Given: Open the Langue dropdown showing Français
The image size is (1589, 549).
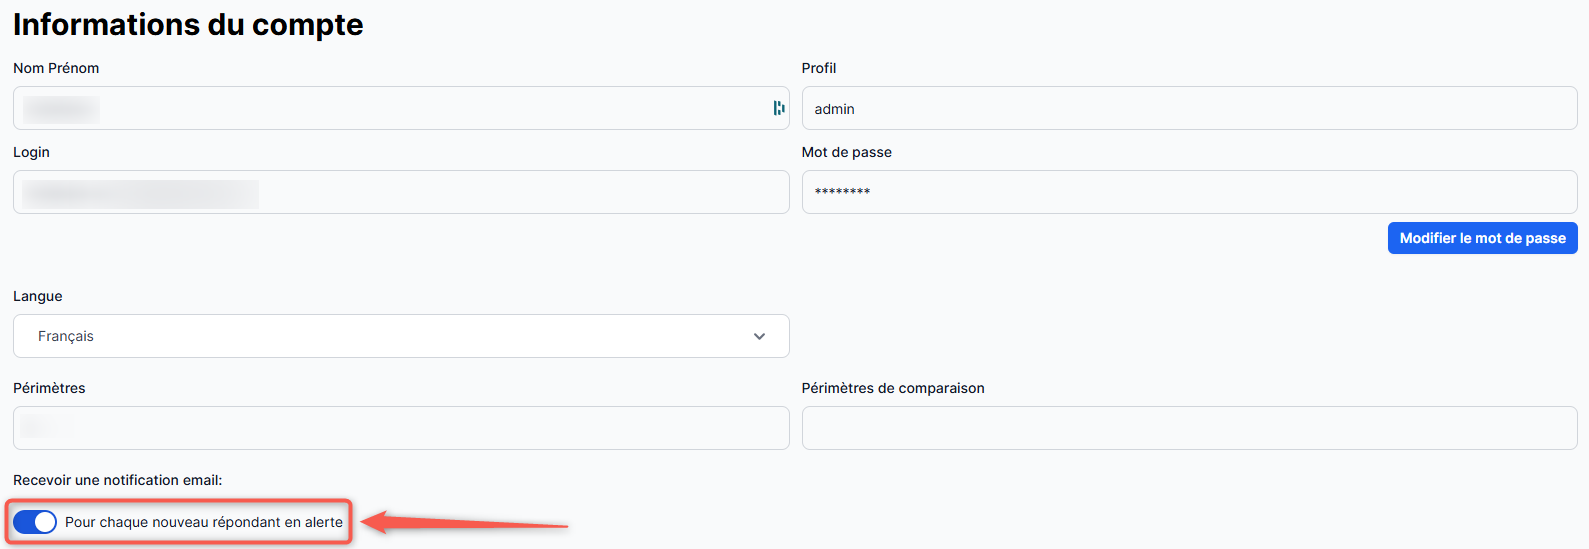Looking at the screenshot, I should (400, 336).
